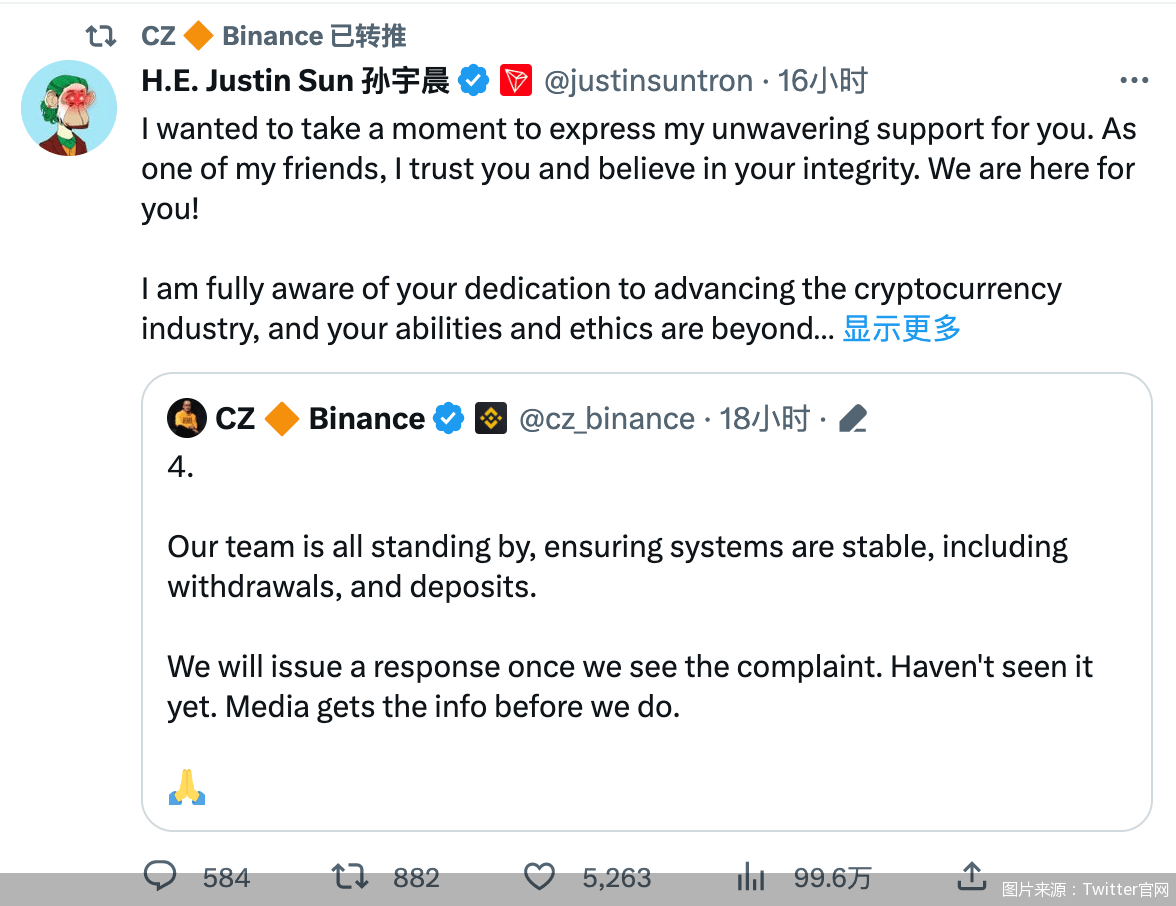Open the 16小时 timestamp link
1176x906 pixels.
click(822, 80)
